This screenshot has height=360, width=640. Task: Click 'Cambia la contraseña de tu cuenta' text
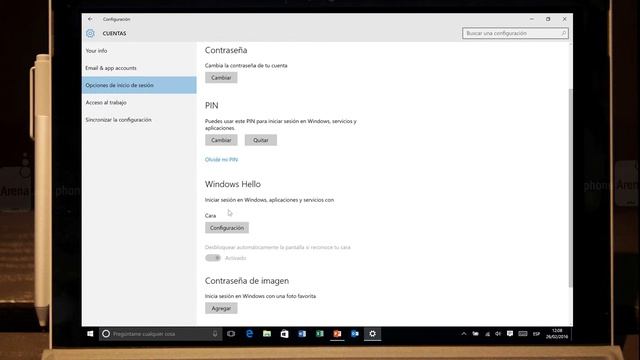[246, 65]
